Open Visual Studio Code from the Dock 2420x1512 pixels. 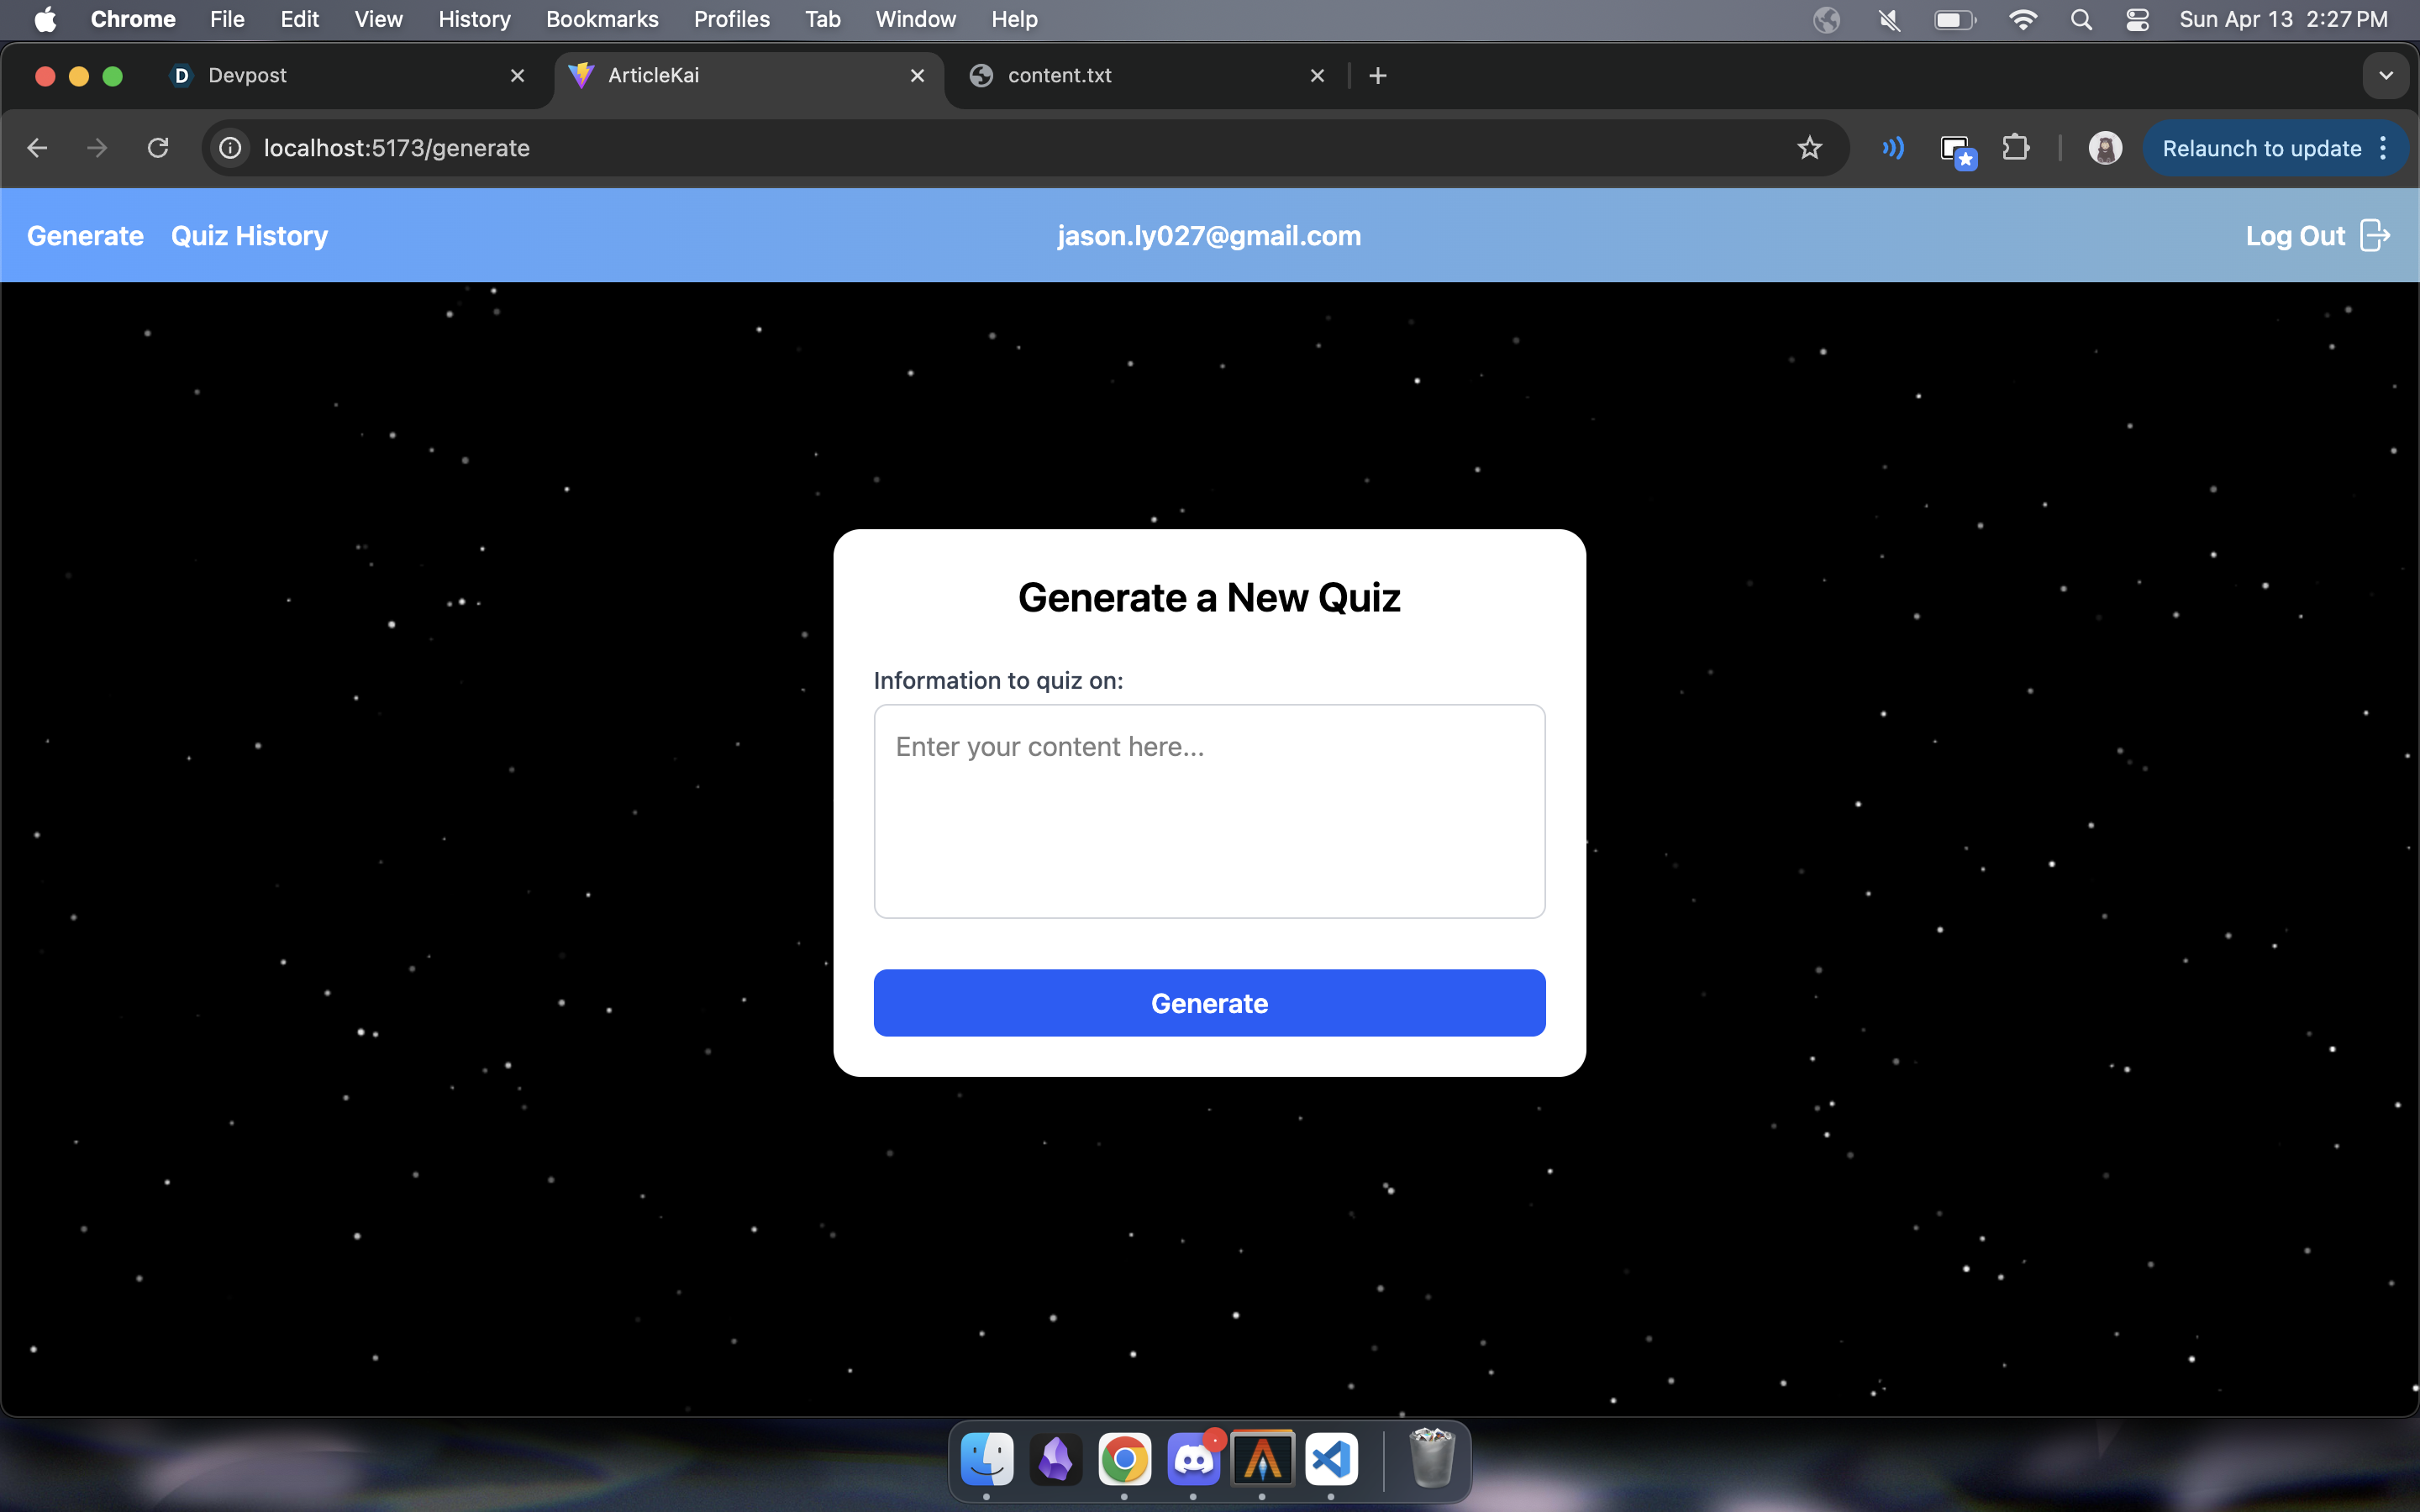point(1331,1460)
